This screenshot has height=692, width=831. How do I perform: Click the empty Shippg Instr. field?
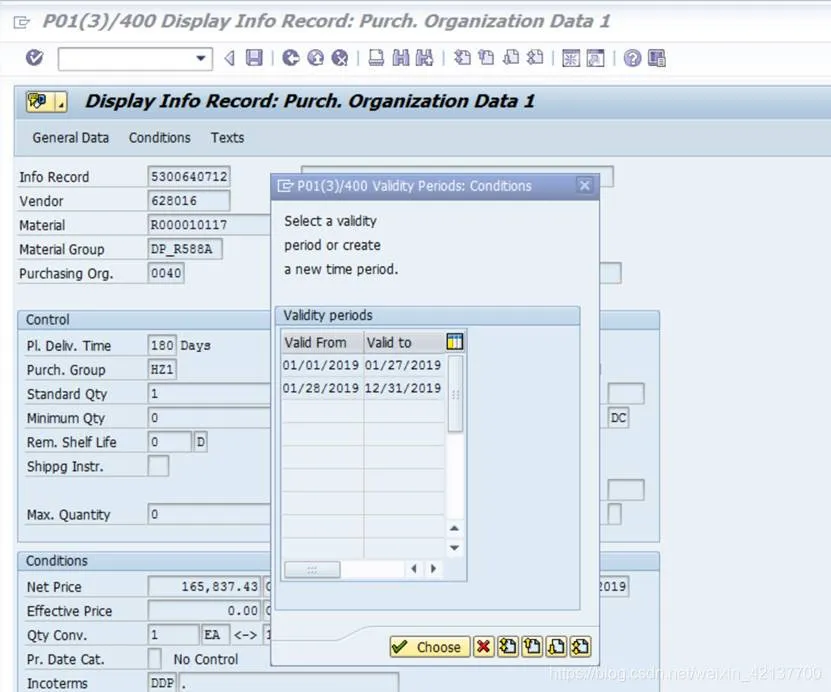(158, 466)
